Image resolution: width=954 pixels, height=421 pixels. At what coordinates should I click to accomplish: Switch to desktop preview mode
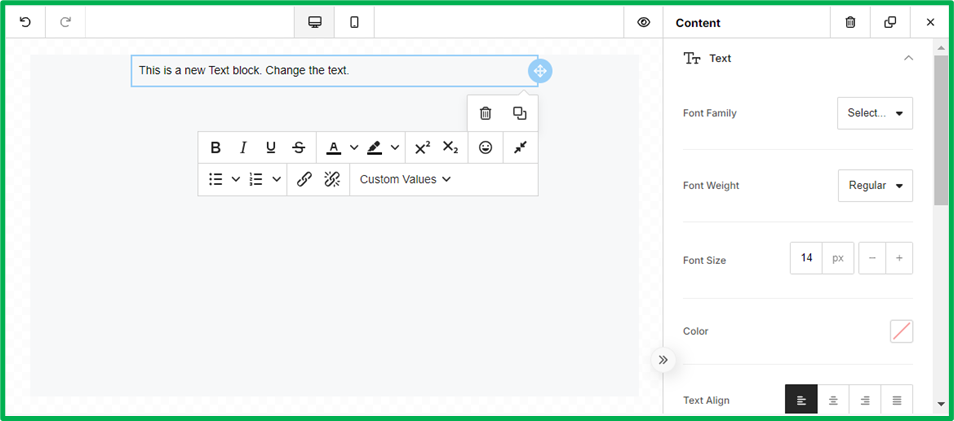[x=315, y=23]
